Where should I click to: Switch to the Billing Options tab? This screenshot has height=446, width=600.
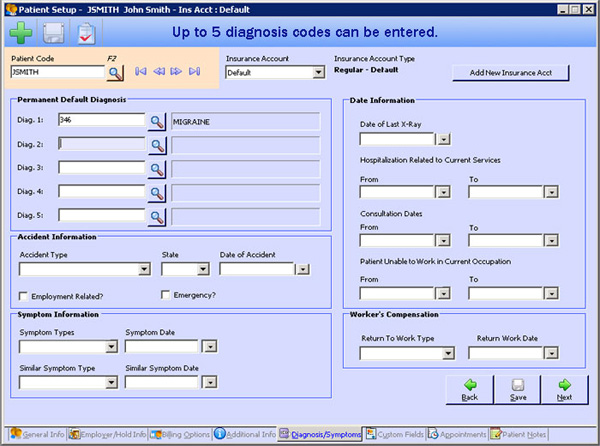click(x=183, y=435)
